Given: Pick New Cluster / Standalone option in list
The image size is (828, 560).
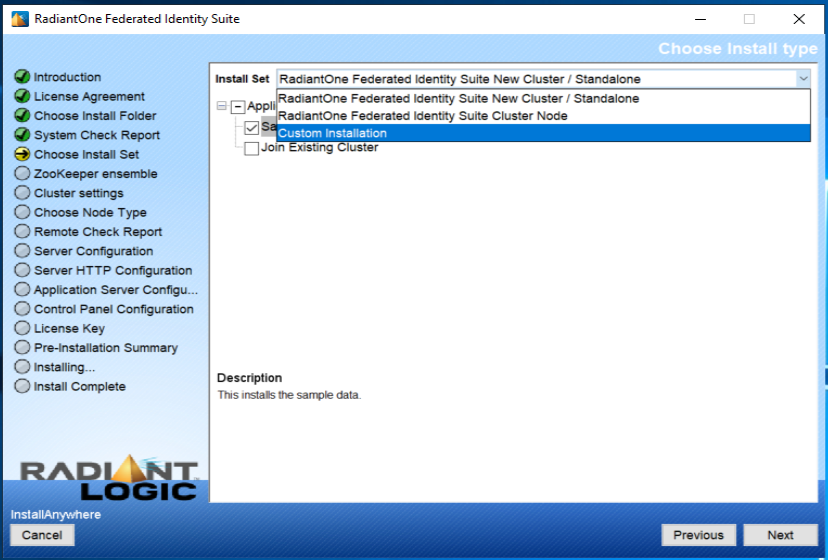Looking at the screenshot, I should 543,98.
